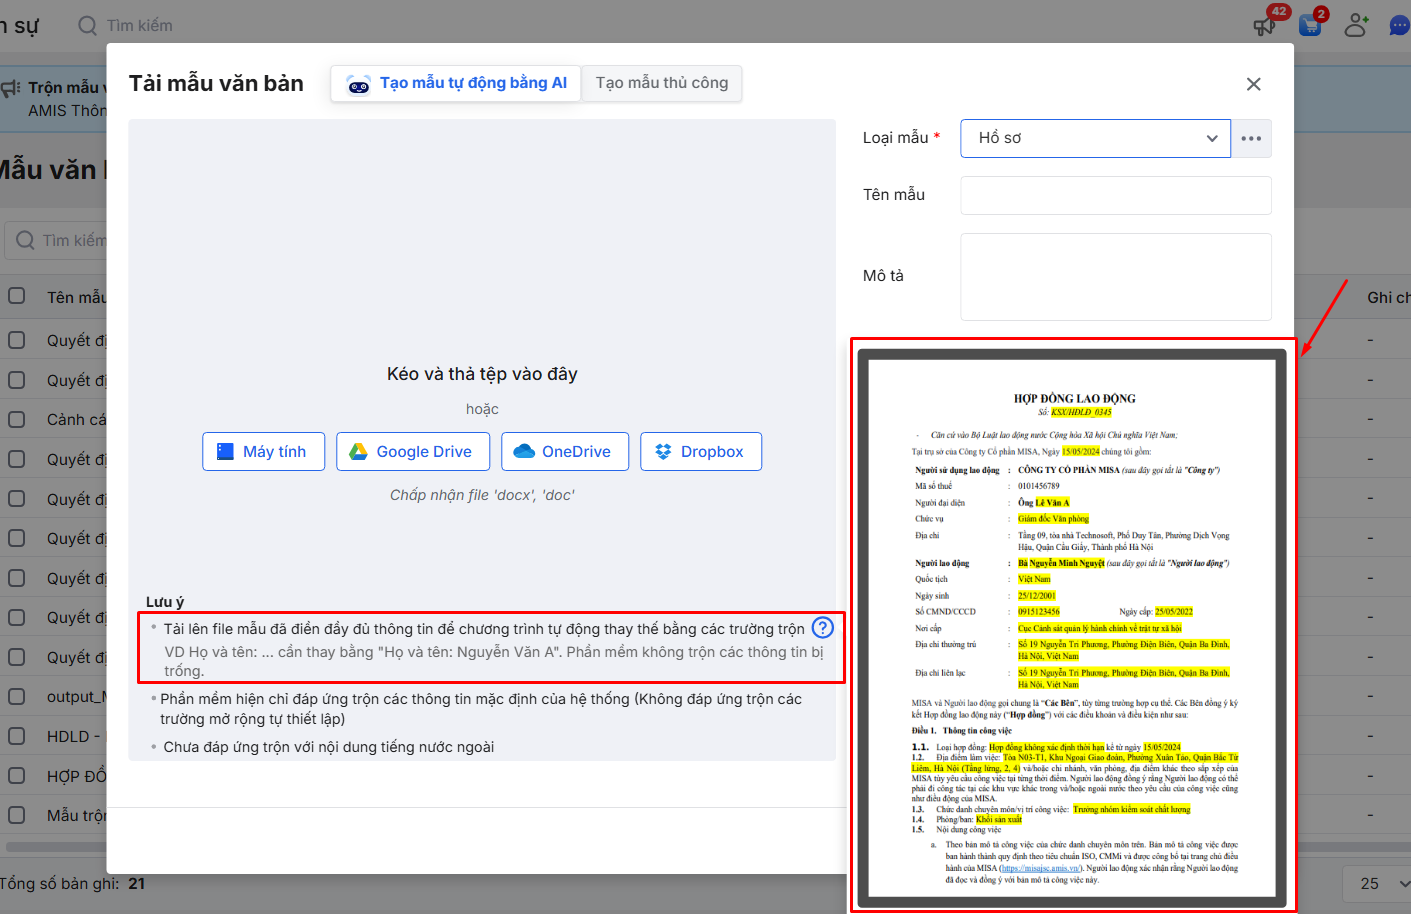Image resolution: width=1411 pixels, height=914 pixels.
Task: Click the note Chưa đáp ứng trộn với nội dung tiếng nước ngoài
Action: coord(329,747)
